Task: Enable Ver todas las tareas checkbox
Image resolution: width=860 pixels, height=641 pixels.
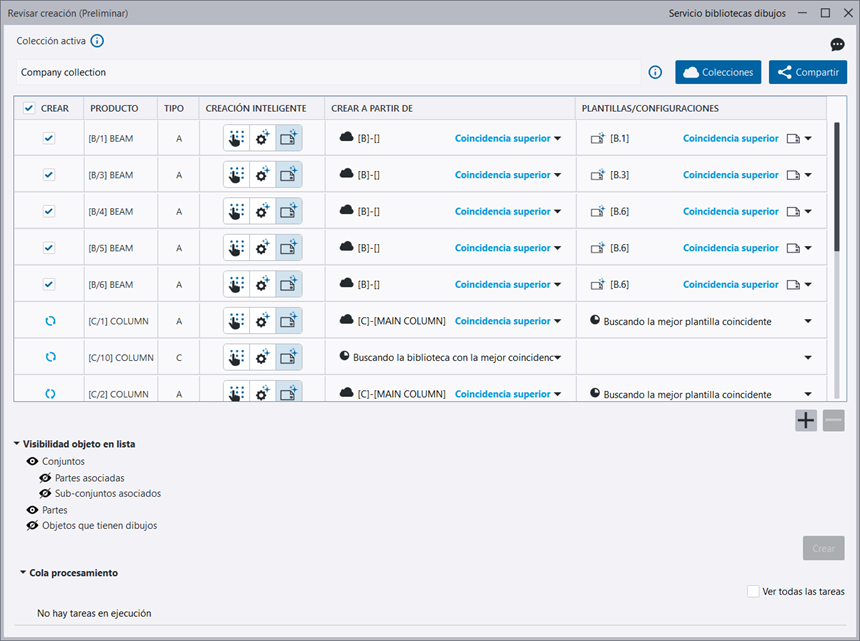Action: [753, 591]
